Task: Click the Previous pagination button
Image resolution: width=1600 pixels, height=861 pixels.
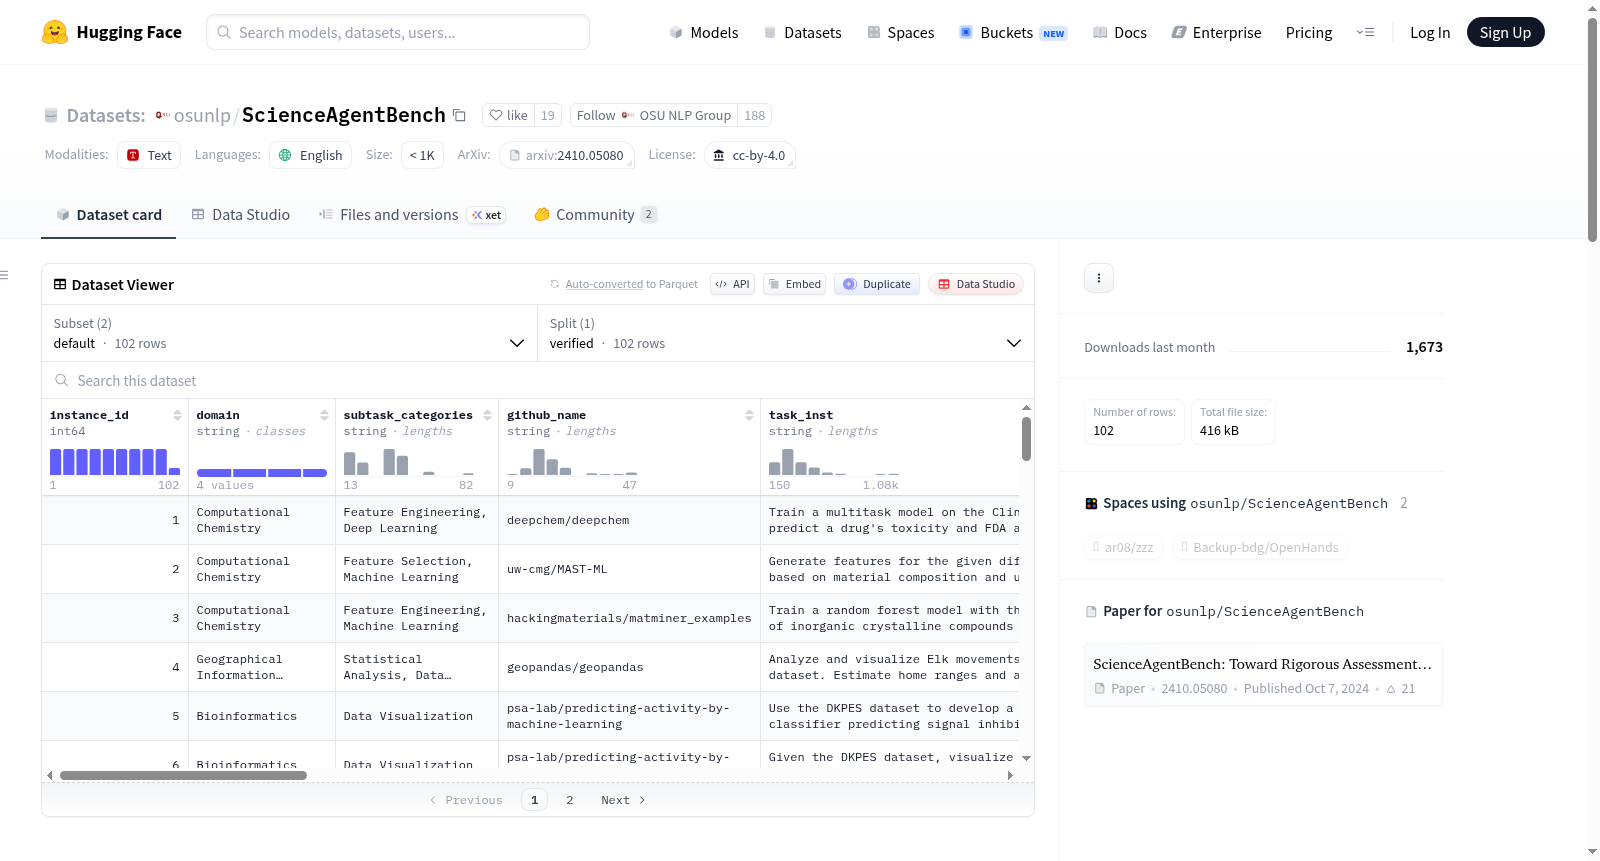Action: [466, 800]
